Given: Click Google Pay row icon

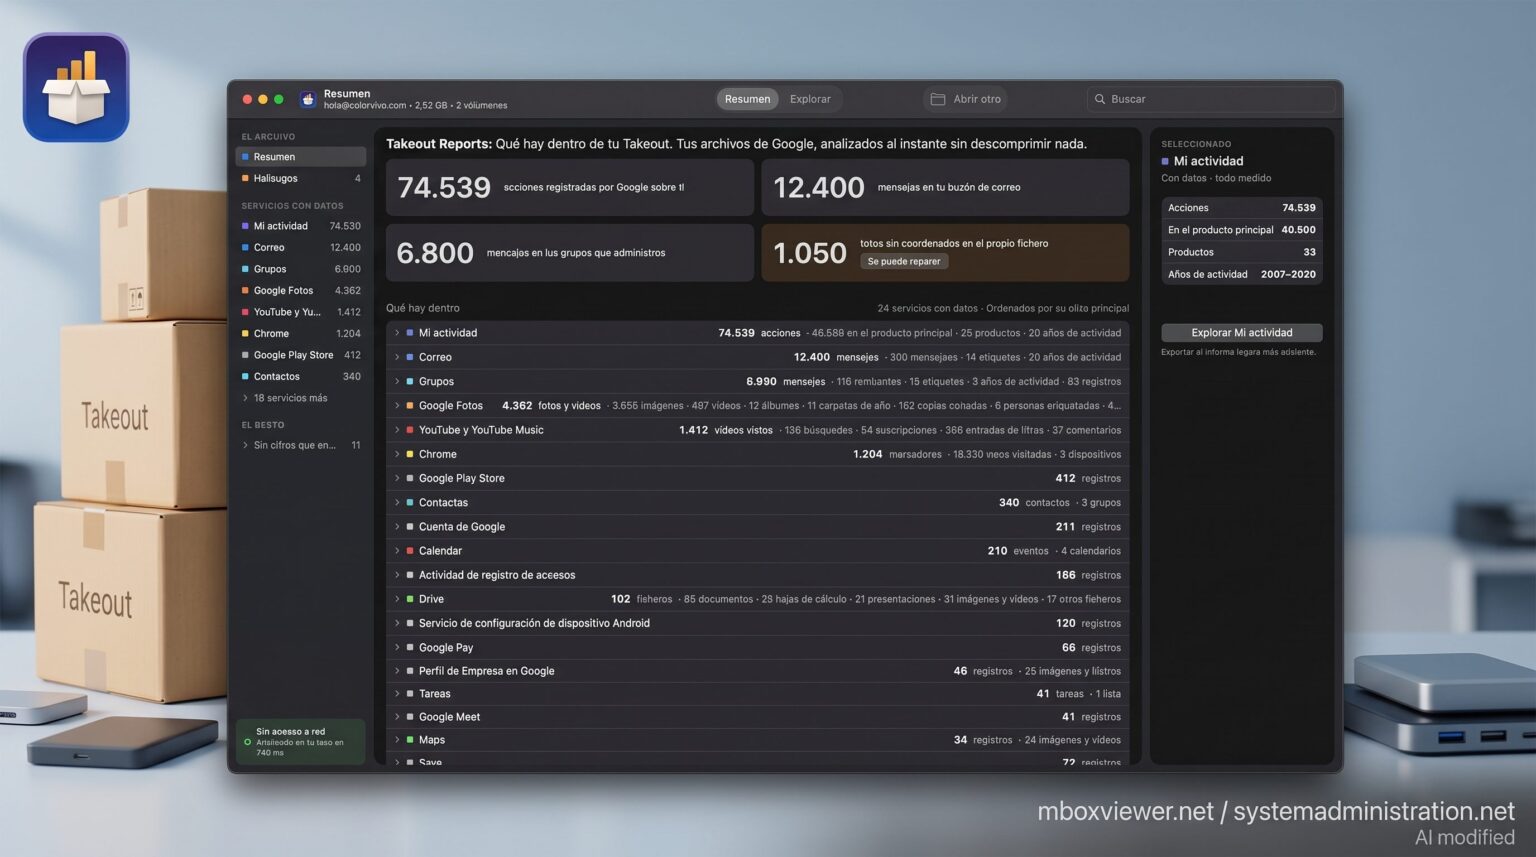Looking at the screenshot, I should click(x=410, y=647).
